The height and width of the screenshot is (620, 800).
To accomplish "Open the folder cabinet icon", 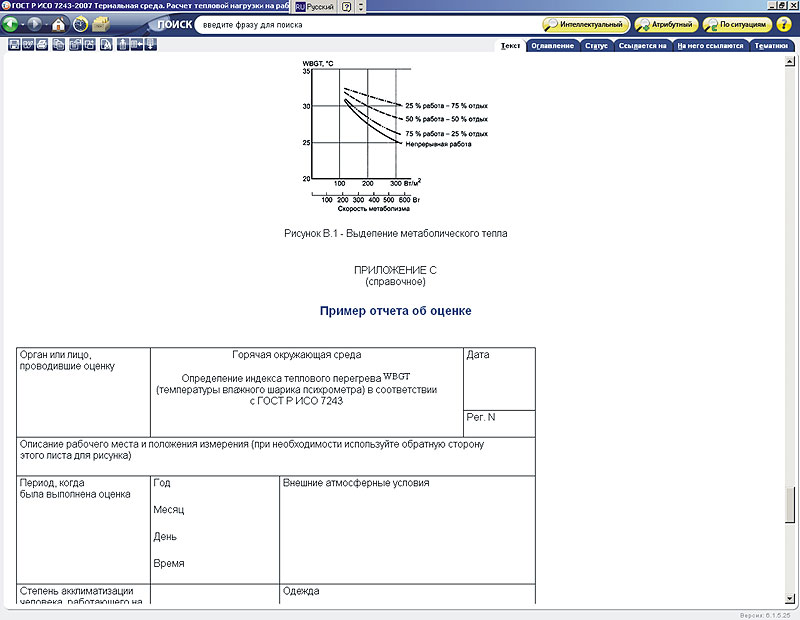I will 101,24.
